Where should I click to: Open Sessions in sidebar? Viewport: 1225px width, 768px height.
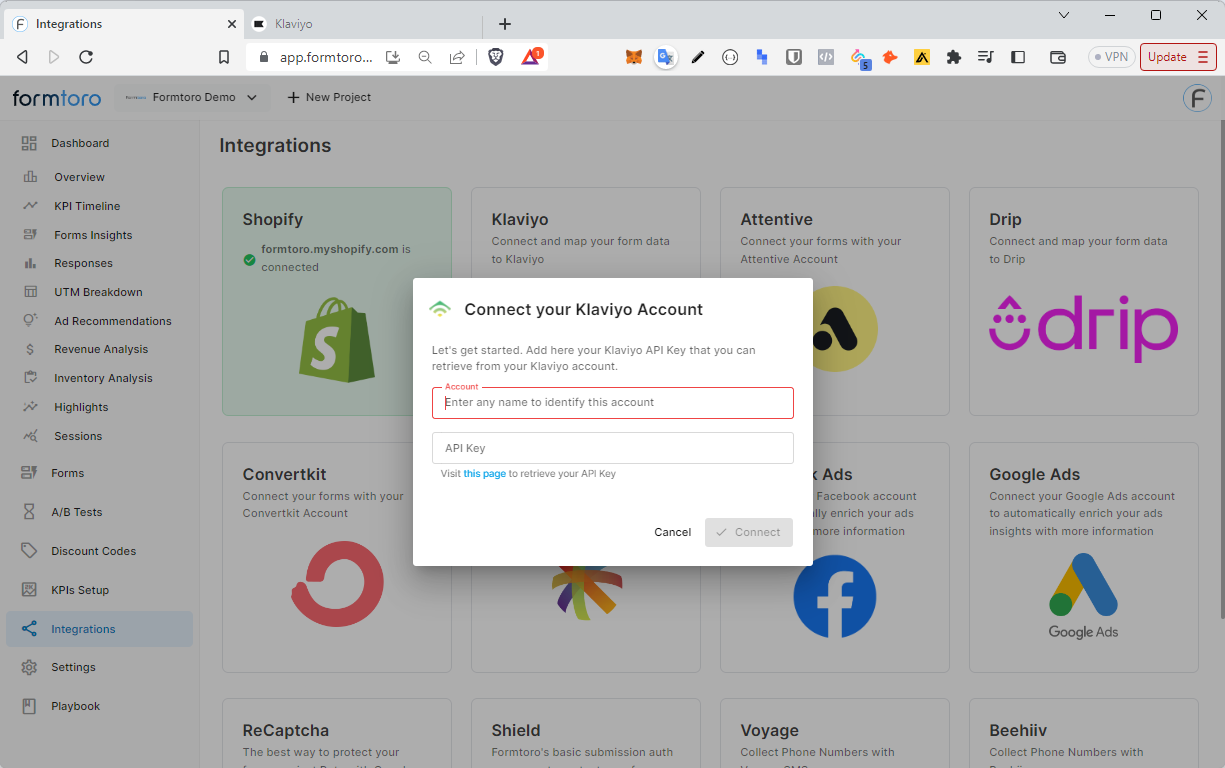pyautogui.click(x=78, y=436)
